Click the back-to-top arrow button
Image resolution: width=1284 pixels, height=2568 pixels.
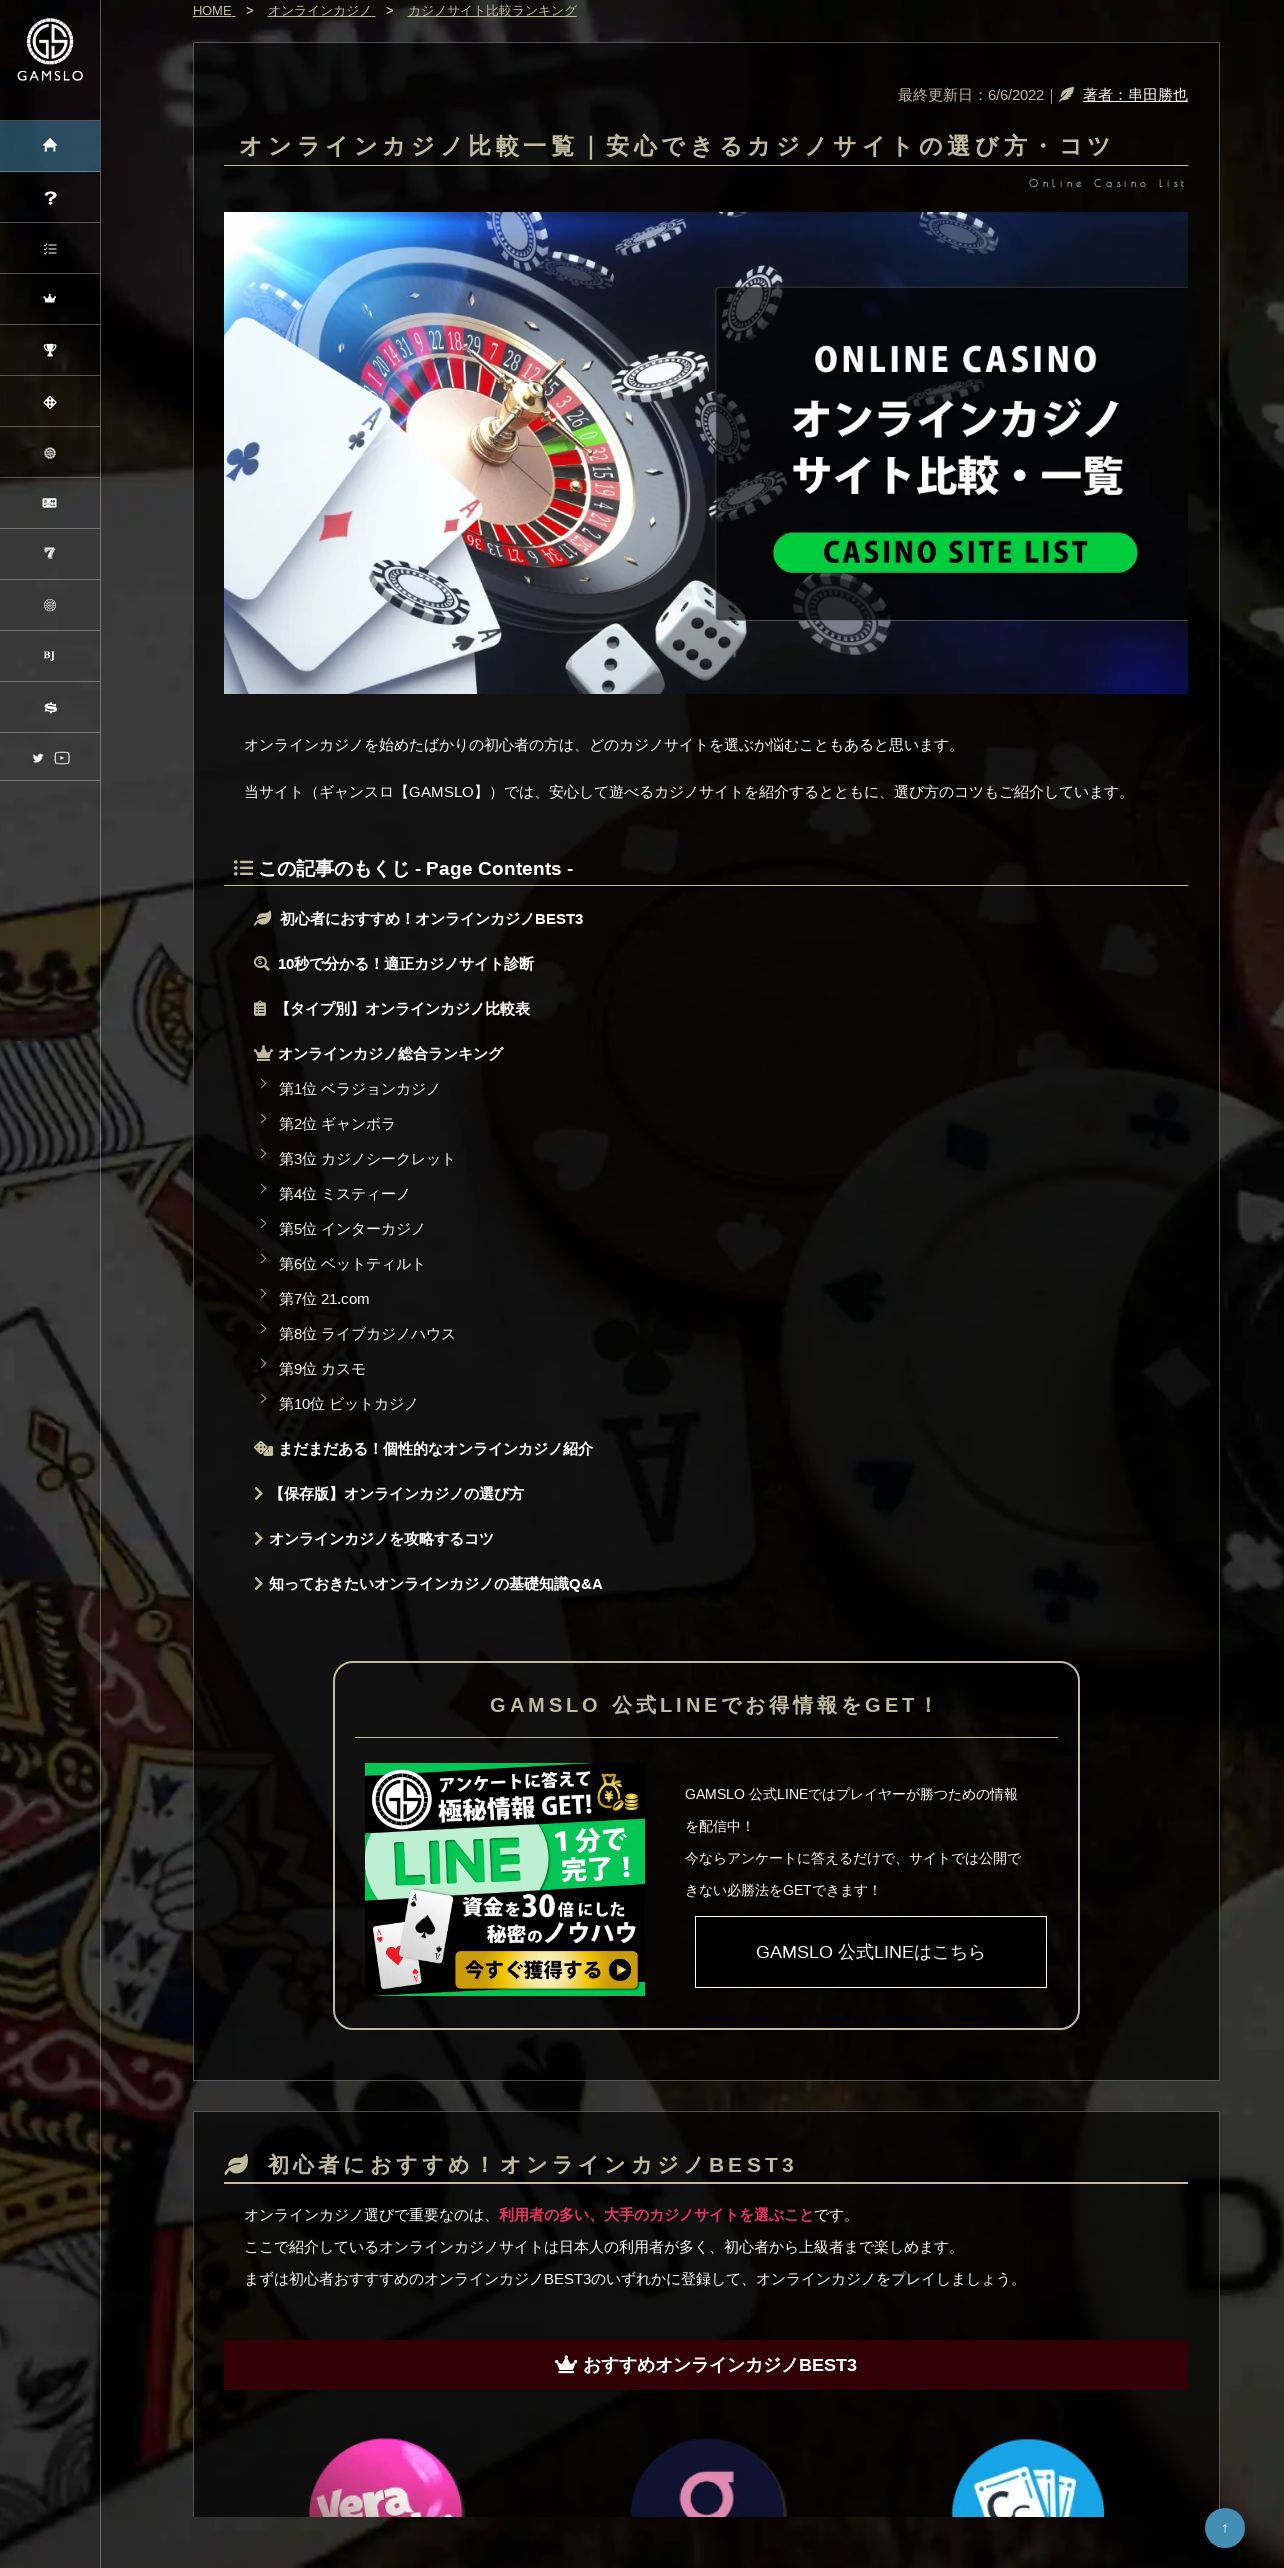pos(1224,2527)
